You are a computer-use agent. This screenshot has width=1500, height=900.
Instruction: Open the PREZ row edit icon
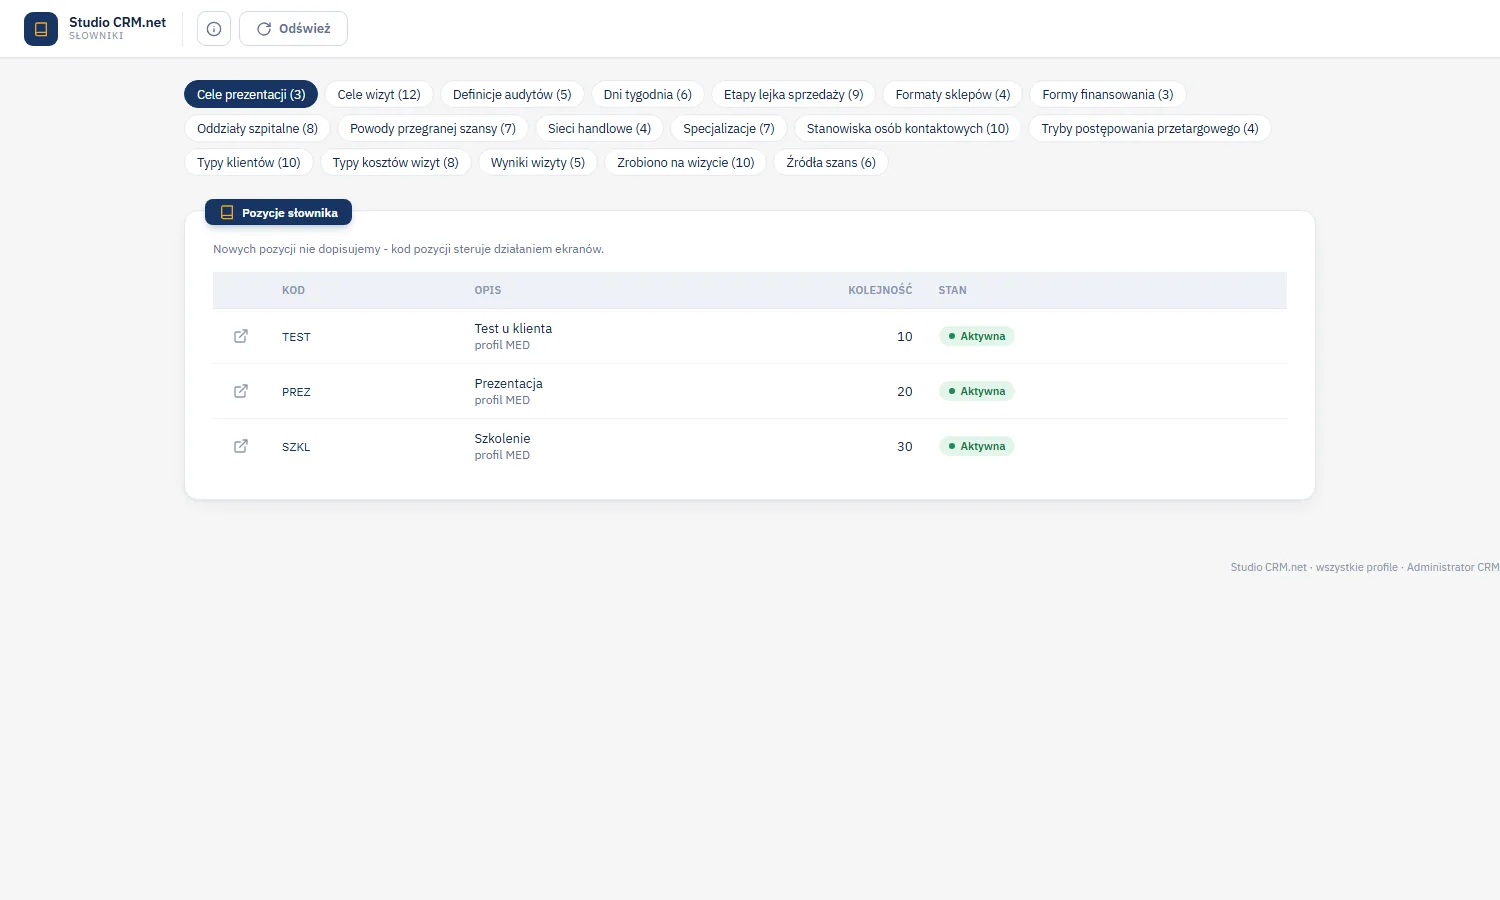241,391
